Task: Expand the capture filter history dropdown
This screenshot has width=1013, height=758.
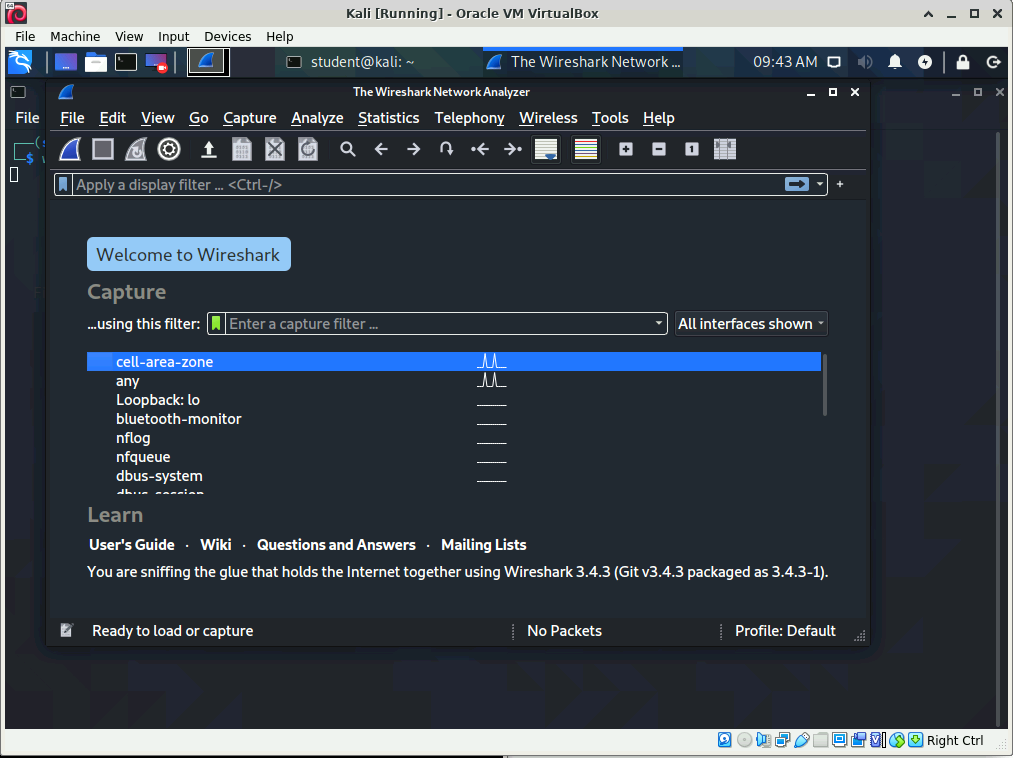Action: (x=658, y=323)
